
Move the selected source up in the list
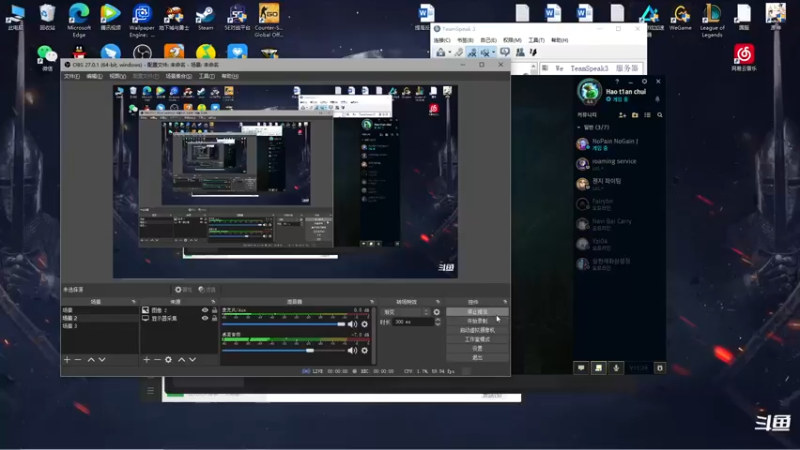point(181,360)
